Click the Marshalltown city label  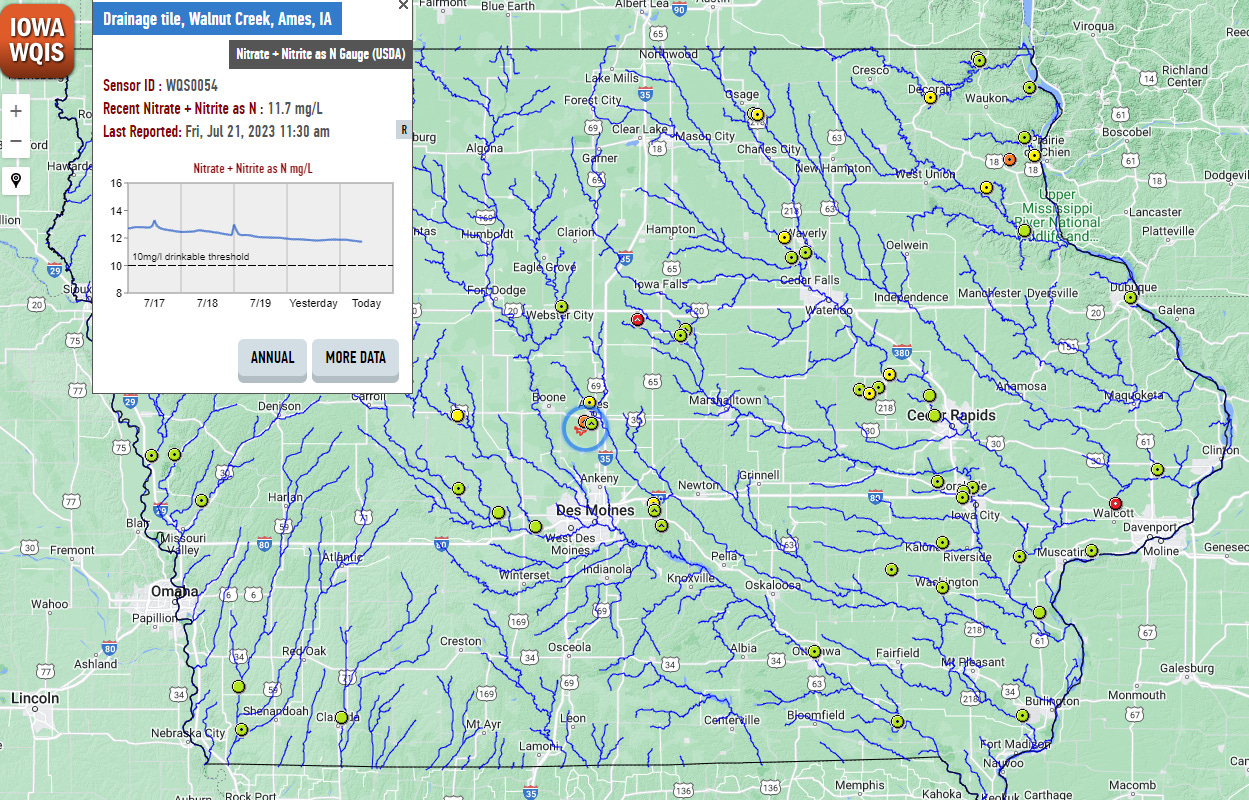click(725, 400)
